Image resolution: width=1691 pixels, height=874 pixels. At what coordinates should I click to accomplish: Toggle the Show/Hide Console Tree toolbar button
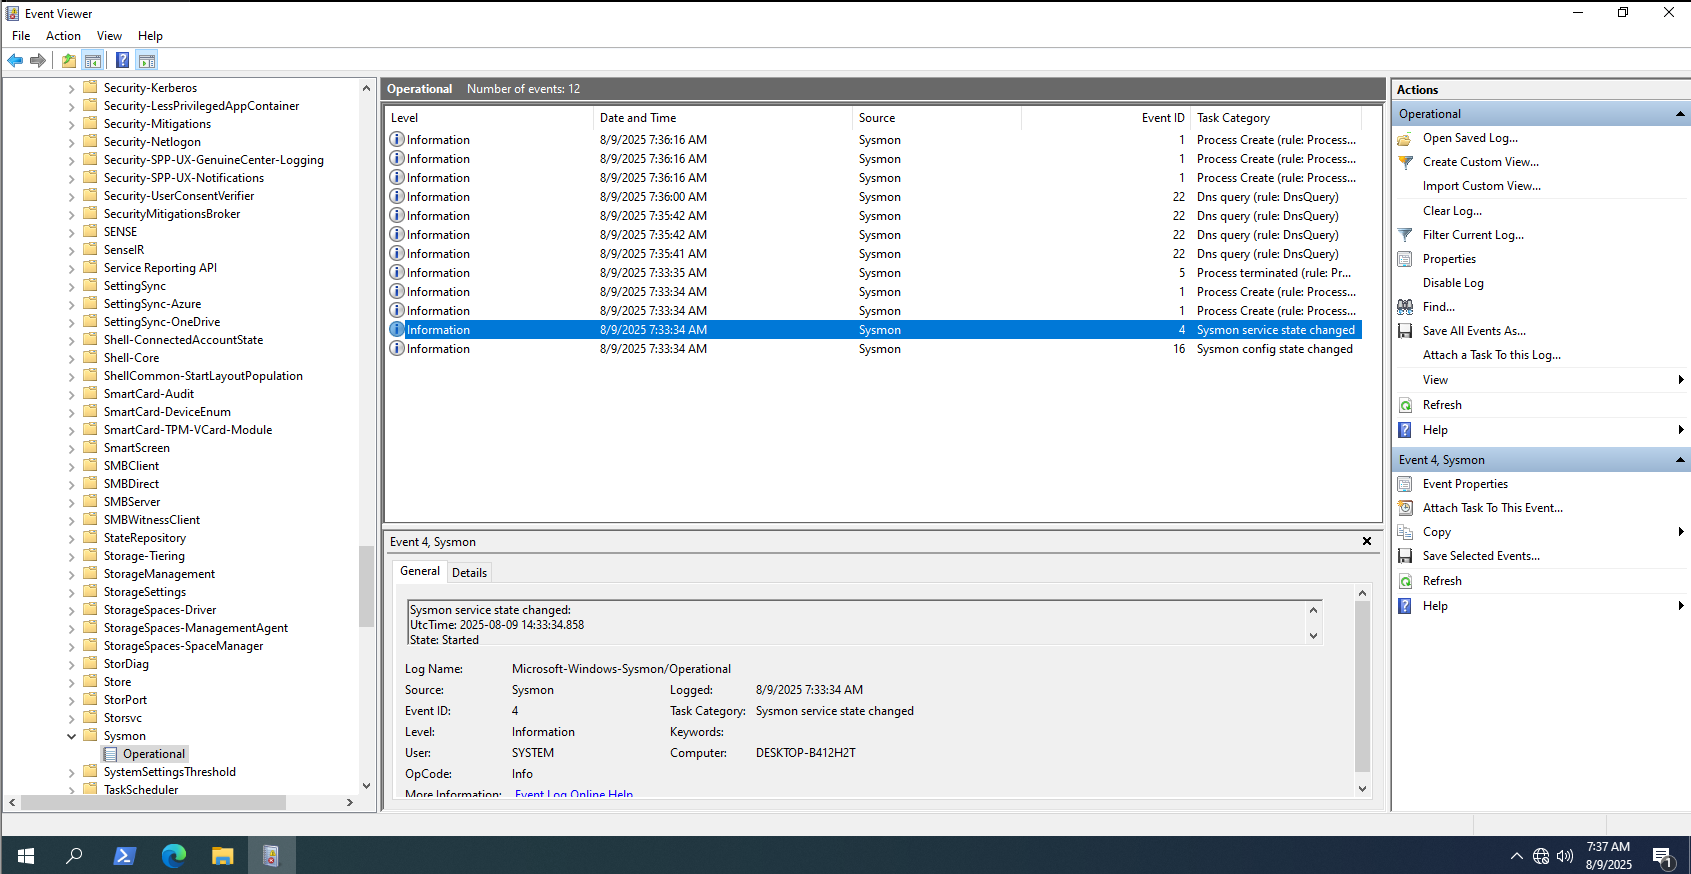[x=93, y=60]
